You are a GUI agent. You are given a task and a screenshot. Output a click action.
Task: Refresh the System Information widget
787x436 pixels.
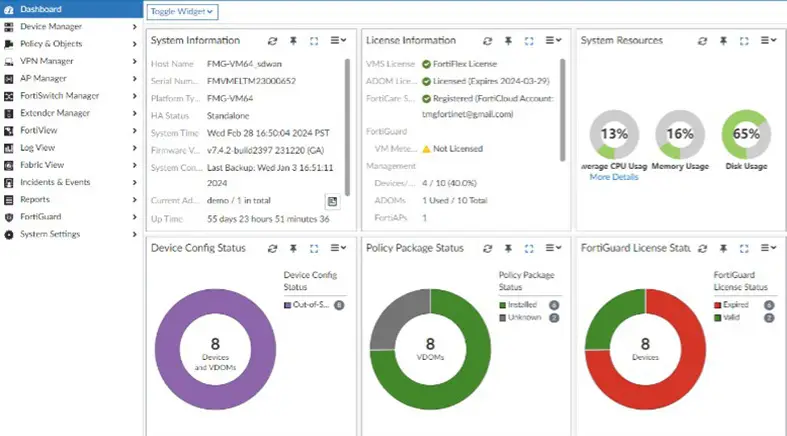(273, 41)
